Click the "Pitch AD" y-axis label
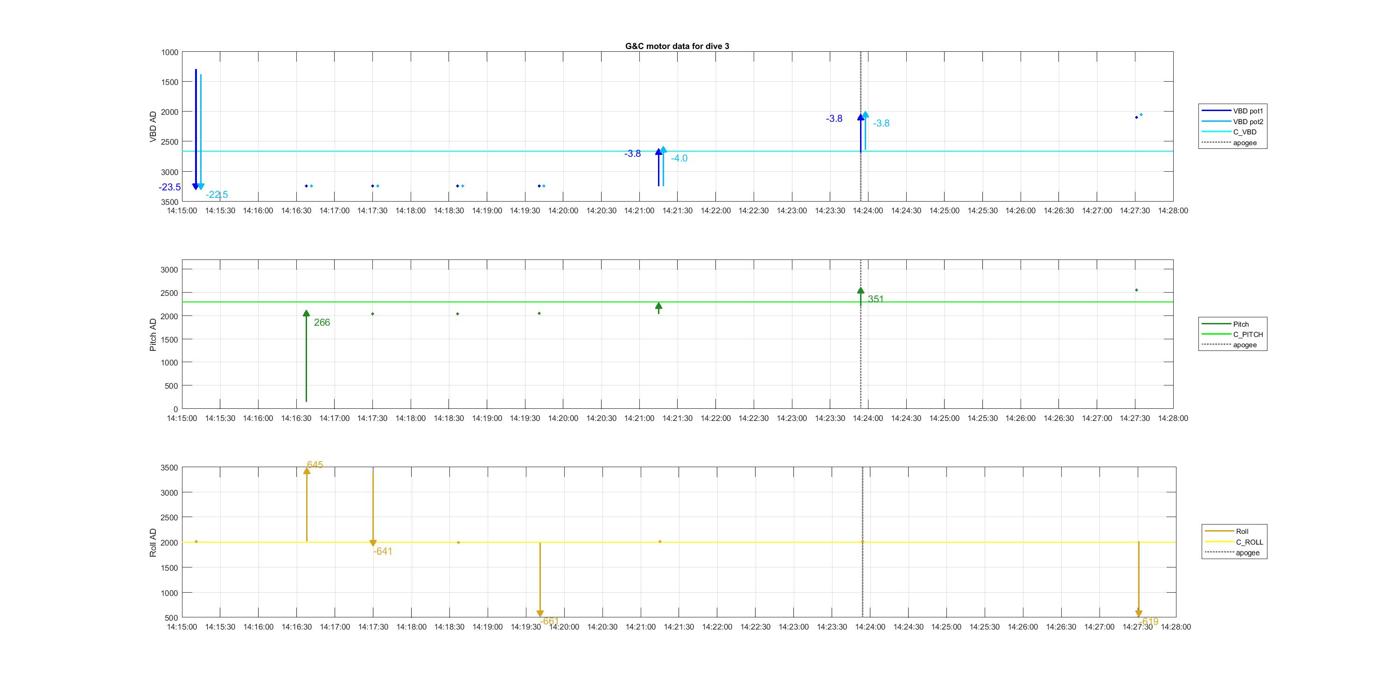The height and width of the screenshot is (693, 1400). [154, 335]
